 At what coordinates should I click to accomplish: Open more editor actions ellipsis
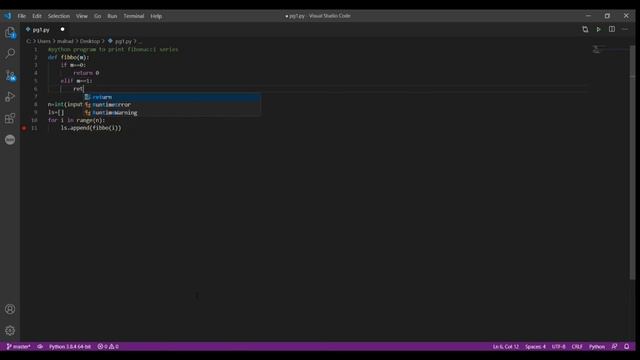coord(625,29)
